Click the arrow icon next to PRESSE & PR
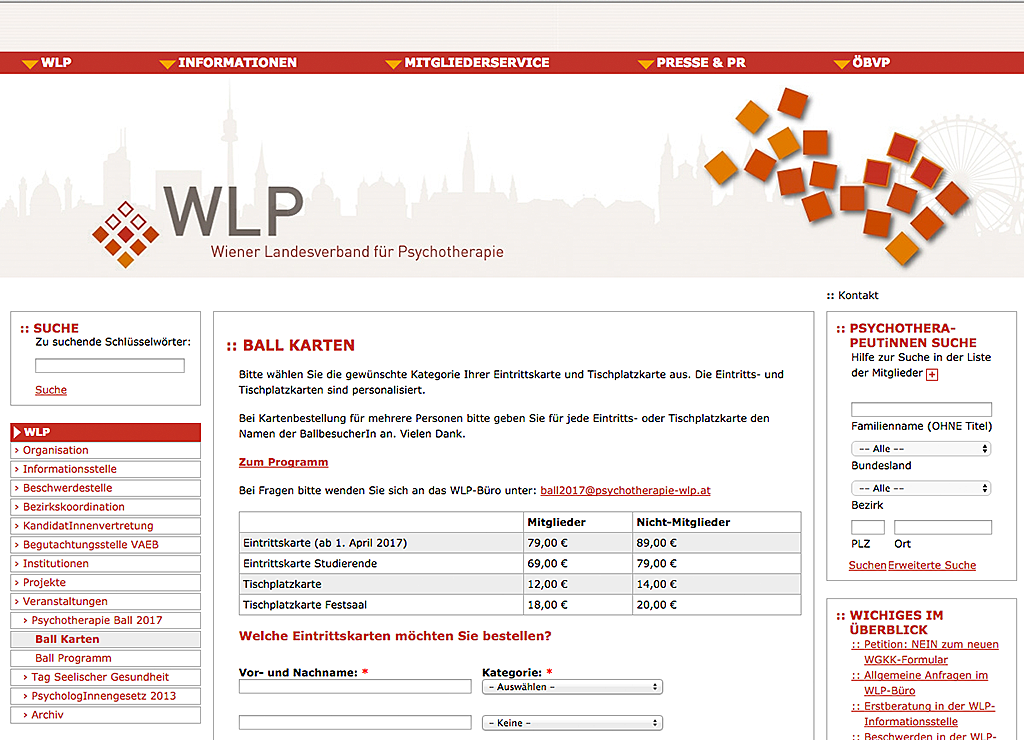The width and height of the screenshot is (1024, 740). pos(645,63)
